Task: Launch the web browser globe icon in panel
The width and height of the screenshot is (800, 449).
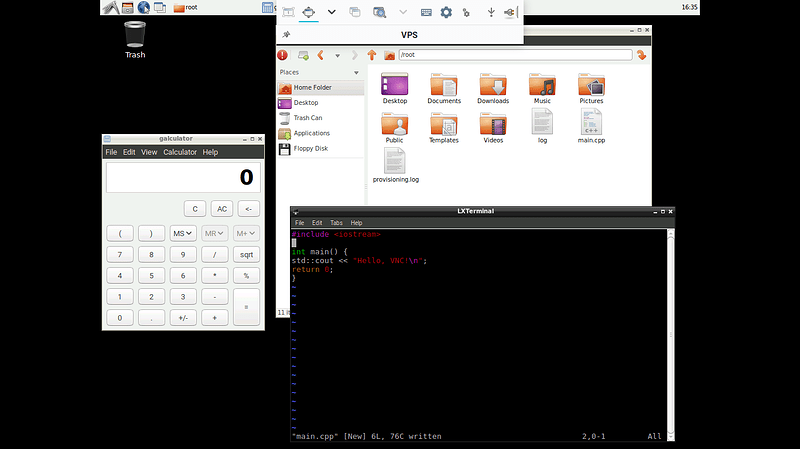Action: click(144, 8)
